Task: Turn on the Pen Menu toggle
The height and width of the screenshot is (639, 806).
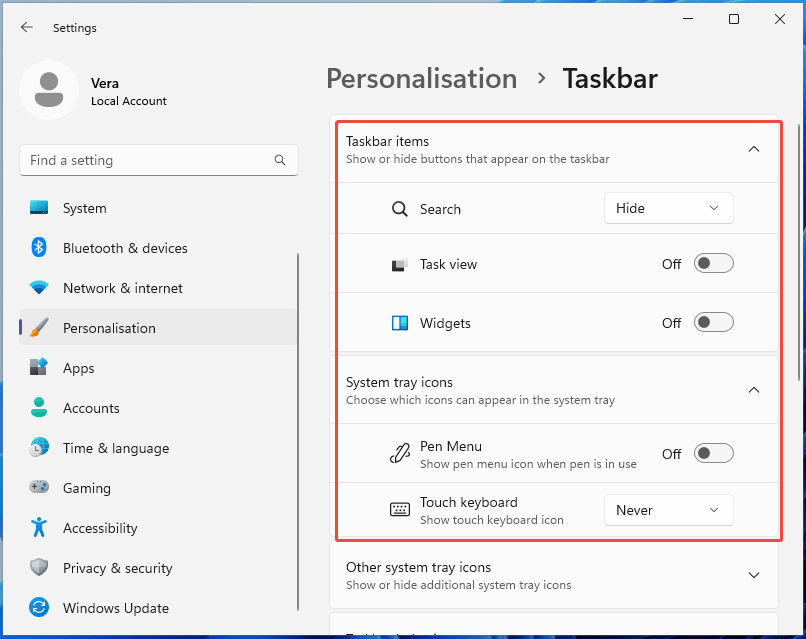Action: 713,453
